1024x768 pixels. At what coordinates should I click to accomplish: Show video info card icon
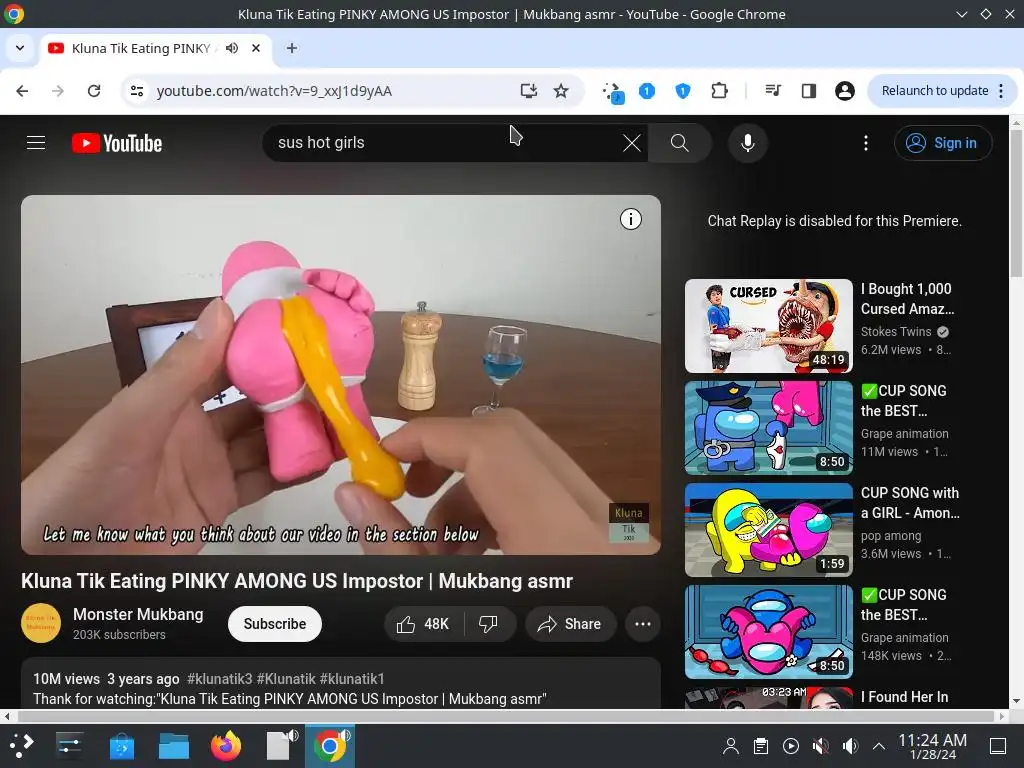click(x=630, y=219)
